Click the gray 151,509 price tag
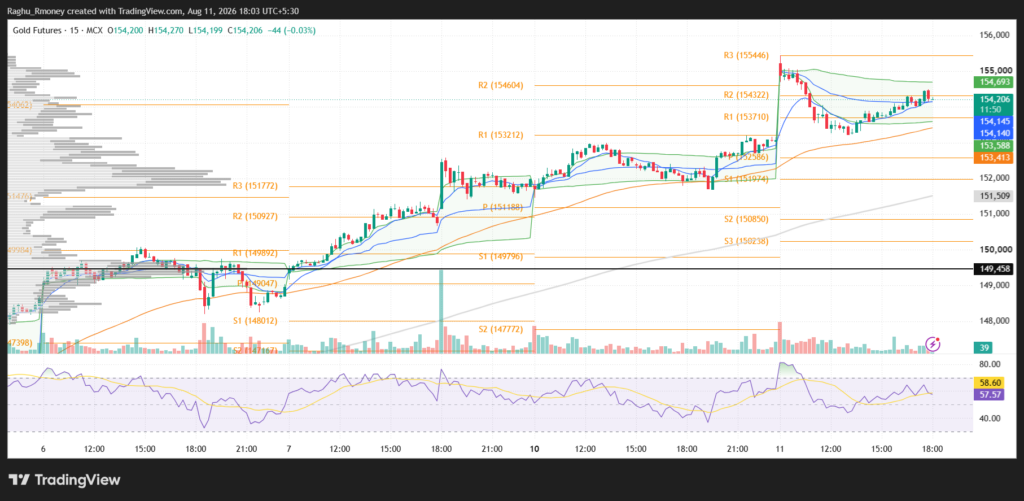This screenshot has width=1024, height=501. tap(992, 196)
